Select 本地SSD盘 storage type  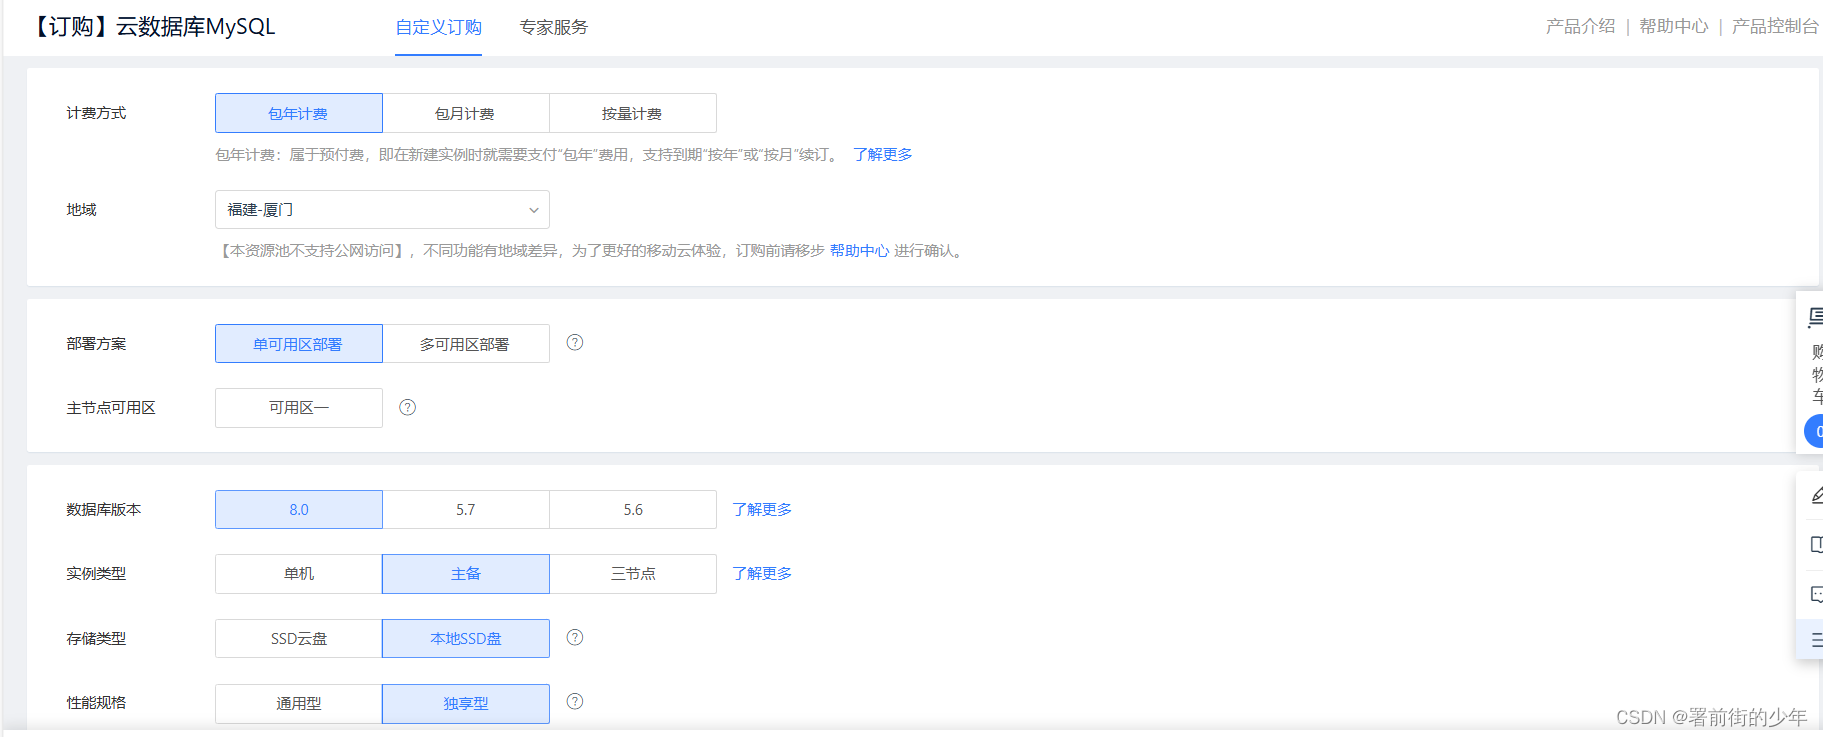466,639
